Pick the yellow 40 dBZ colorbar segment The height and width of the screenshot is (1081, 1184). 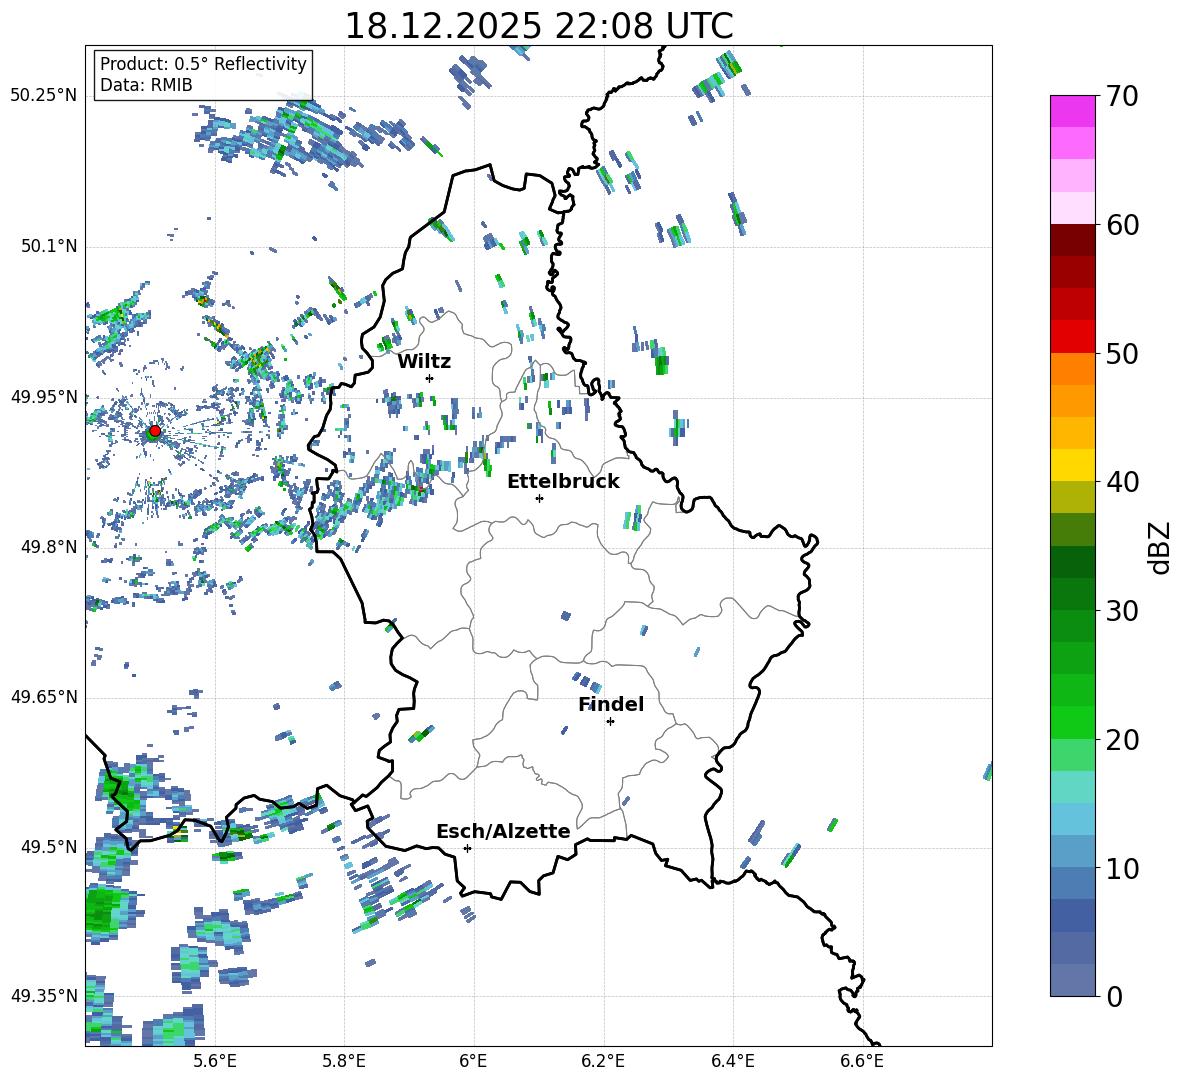click(x=1073, y=465)
